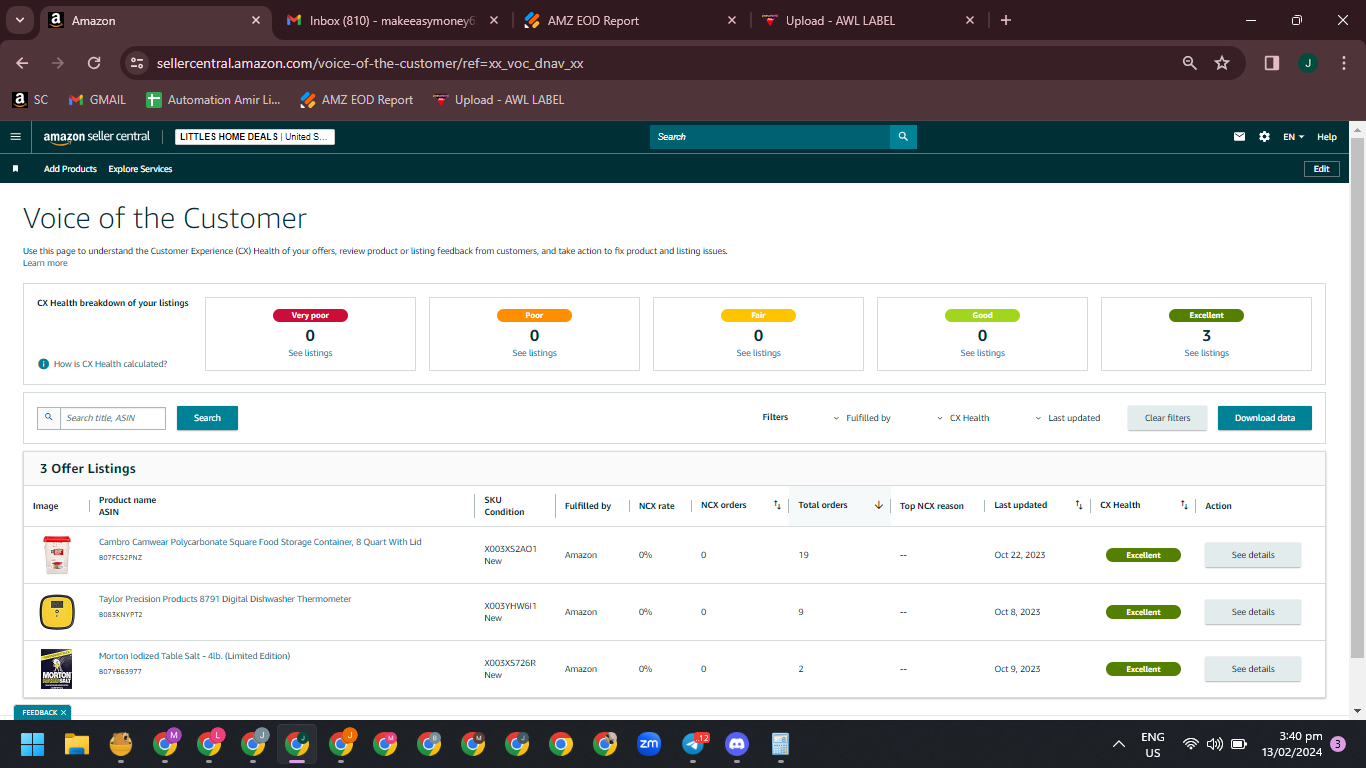1366x768 pixels.
Task: Open Add Products link
Action: [70, 169]
